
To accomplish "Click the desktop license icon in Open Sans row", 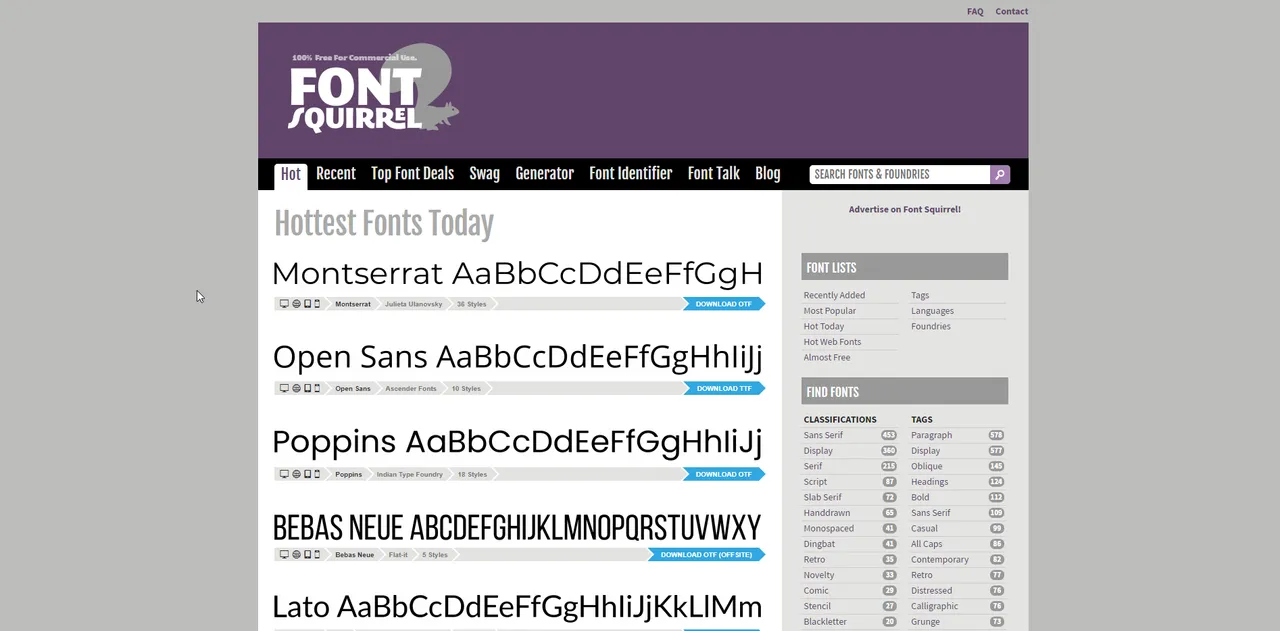I will pos(284,388).
